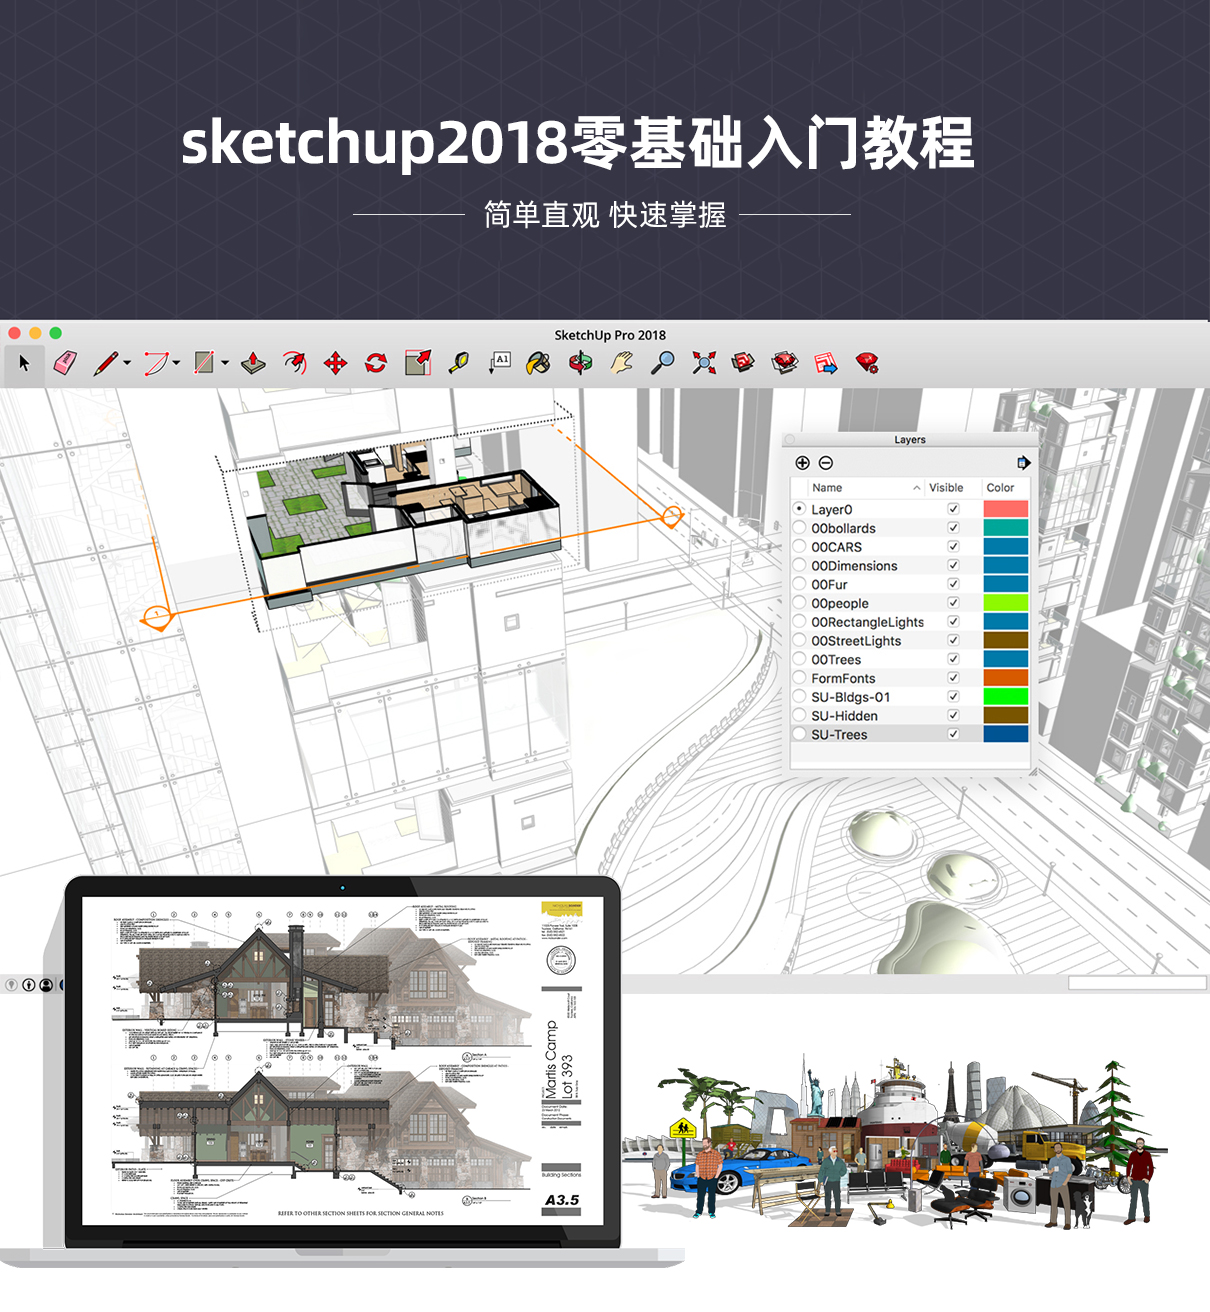Screen dimensions: 1210x1312
Task: Click the Color column header
Action: click(x=1000, y=488)
